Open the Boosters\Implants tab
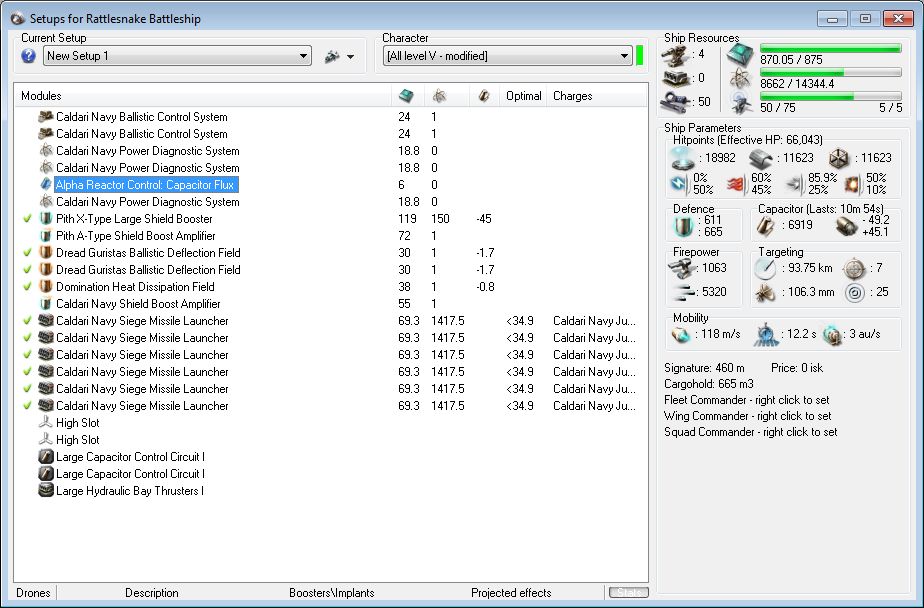This screenshot has width=924, height=608. [x=331, y=593]
